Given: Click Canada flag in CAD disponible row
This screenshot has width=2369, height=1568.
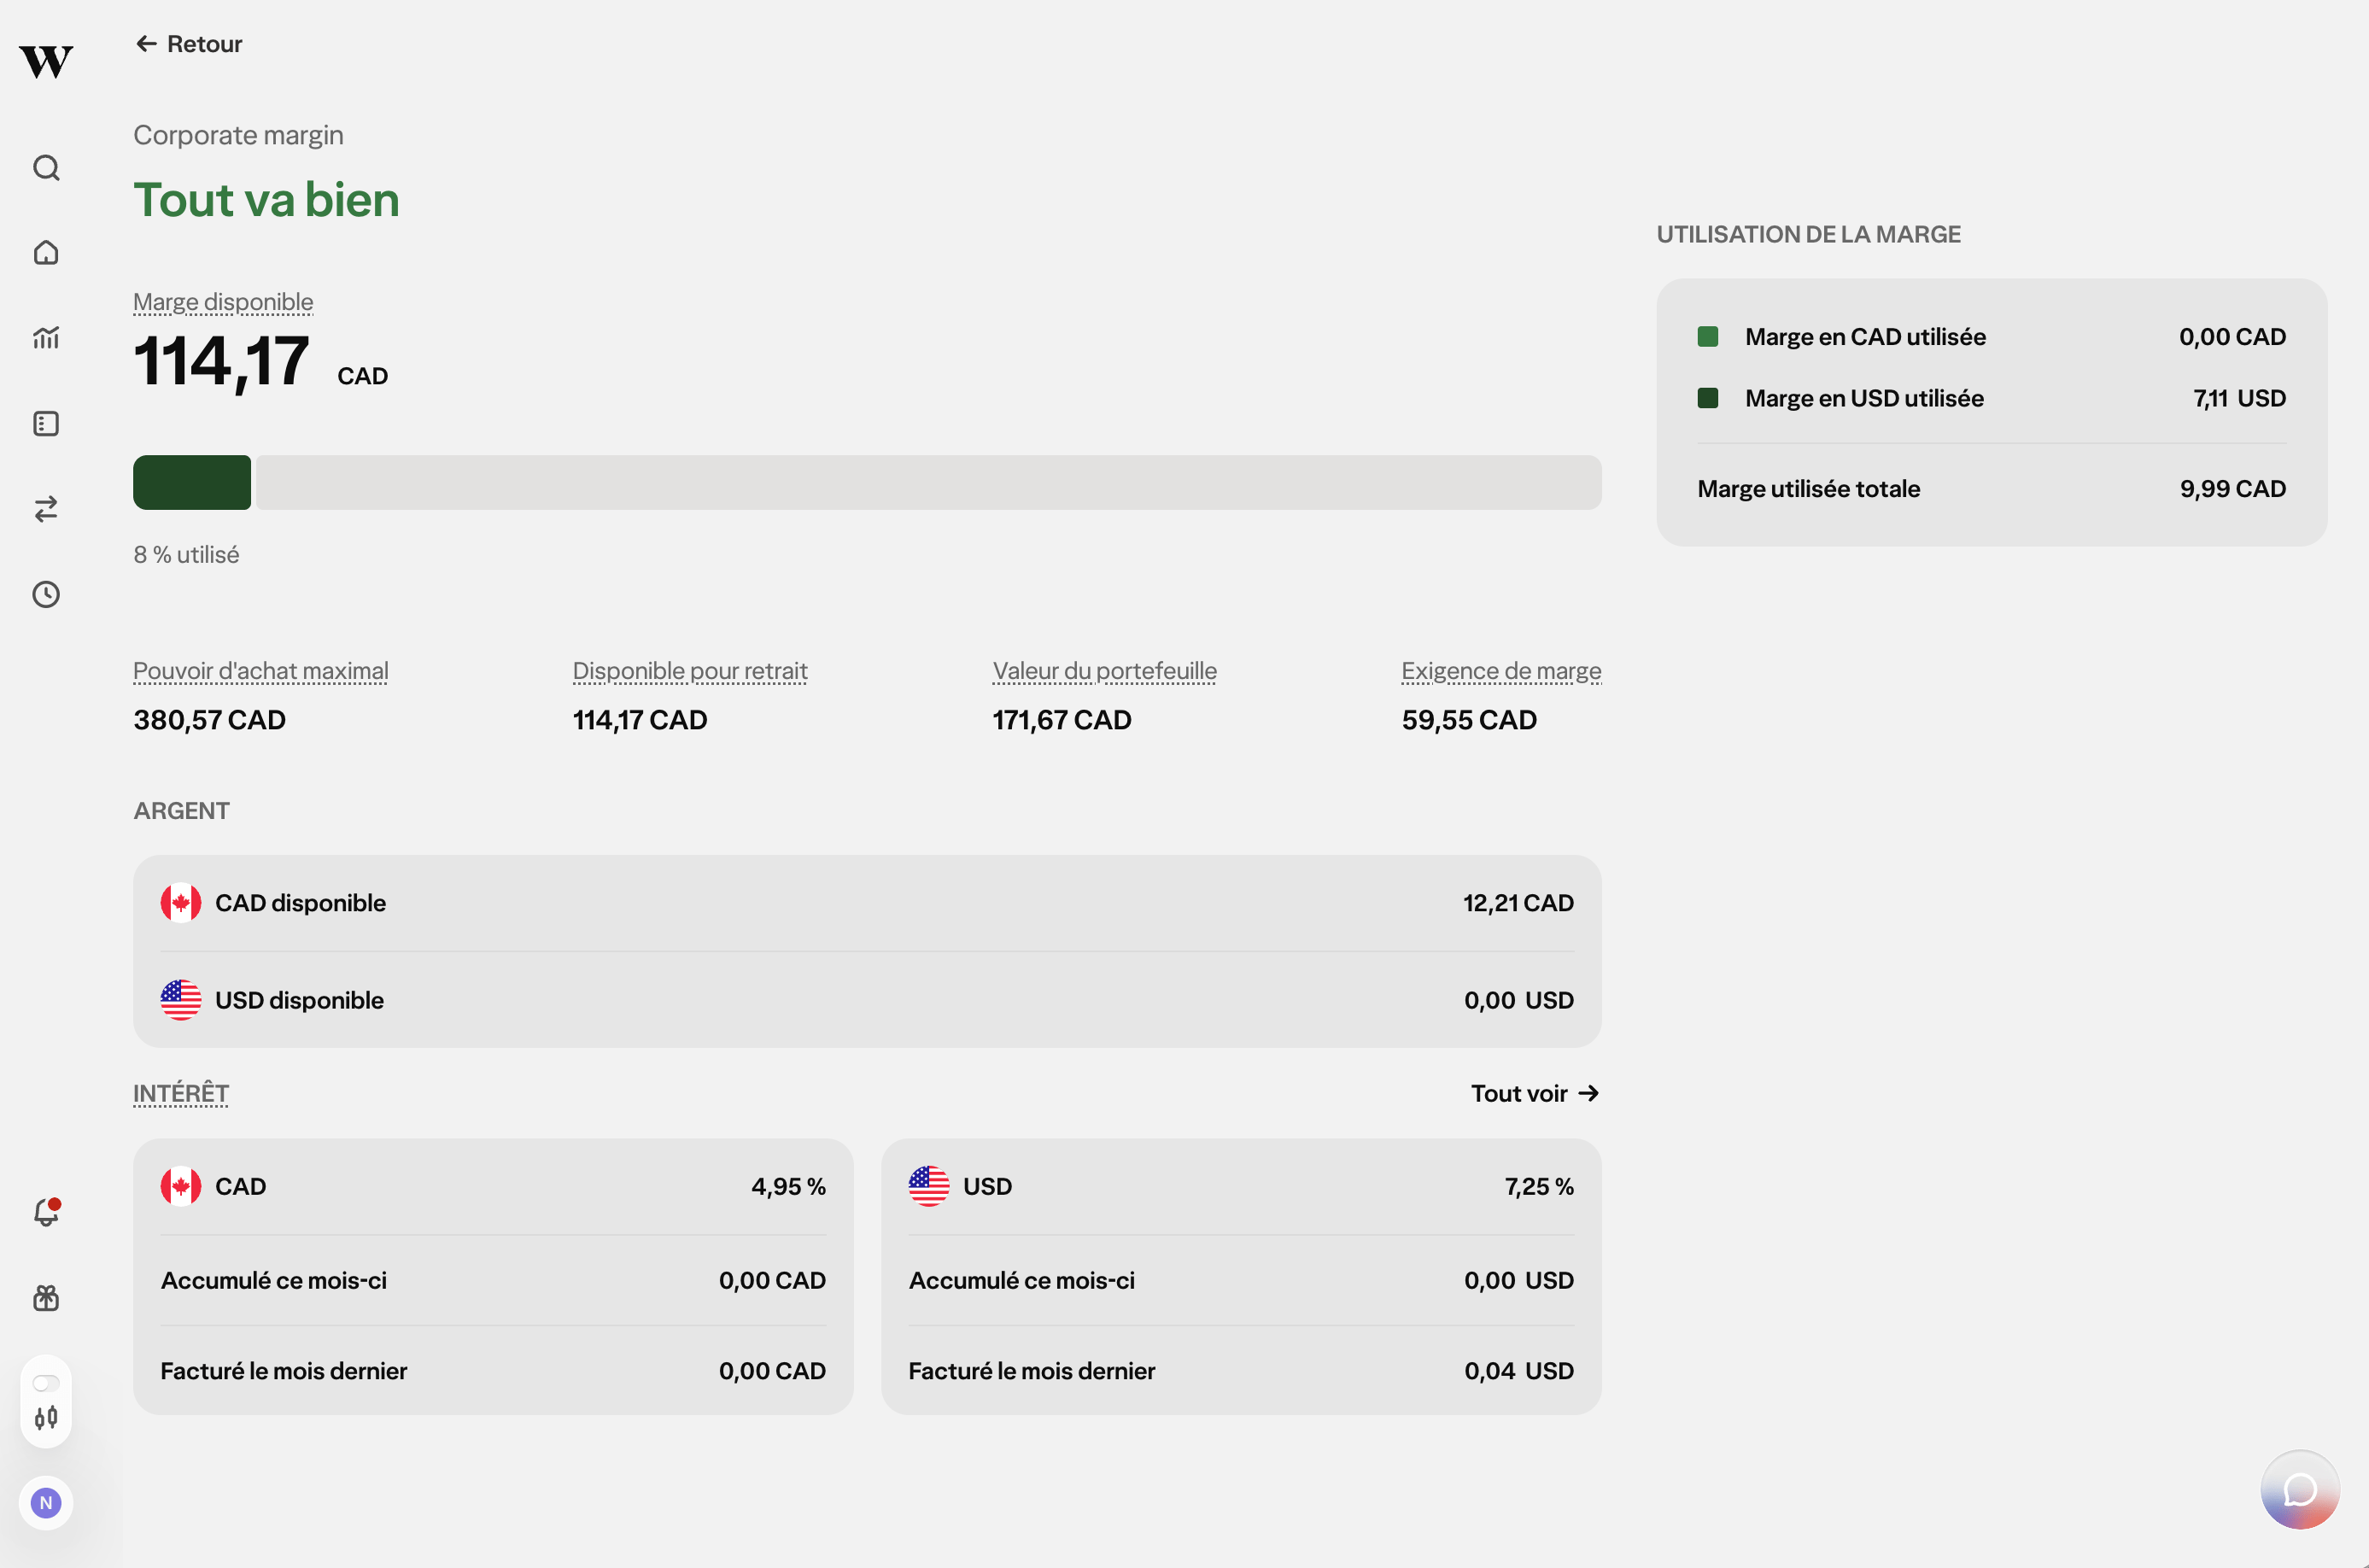Looking at the screenshot, I should pyautogui.click(x=180, y=903).
